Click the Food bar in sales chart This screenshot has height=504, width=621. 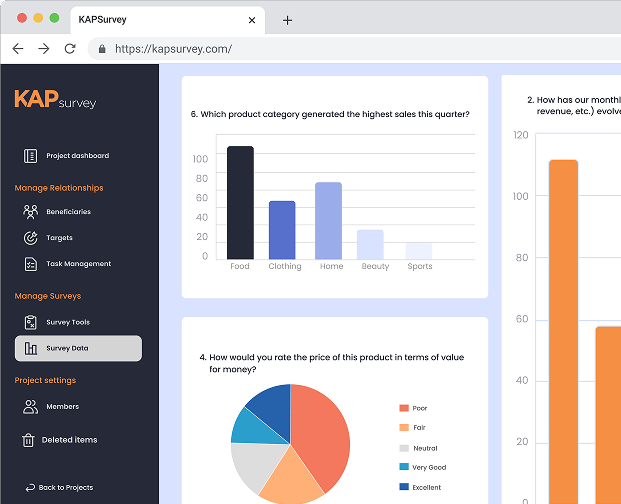coord(240,203)
